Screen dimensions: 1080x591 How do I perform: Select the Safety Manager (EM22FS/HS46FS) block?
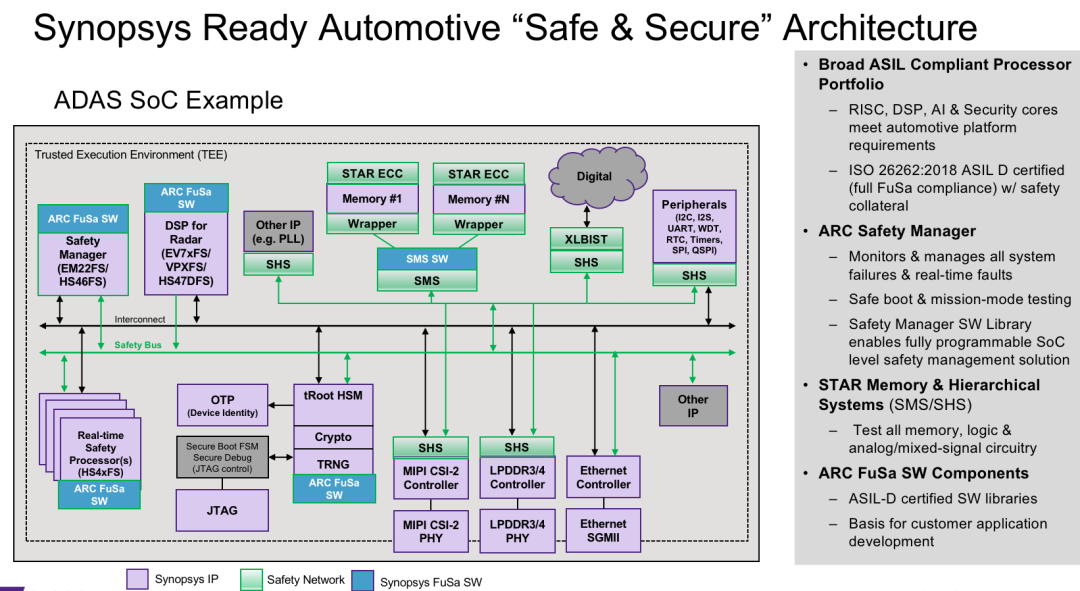83,264
